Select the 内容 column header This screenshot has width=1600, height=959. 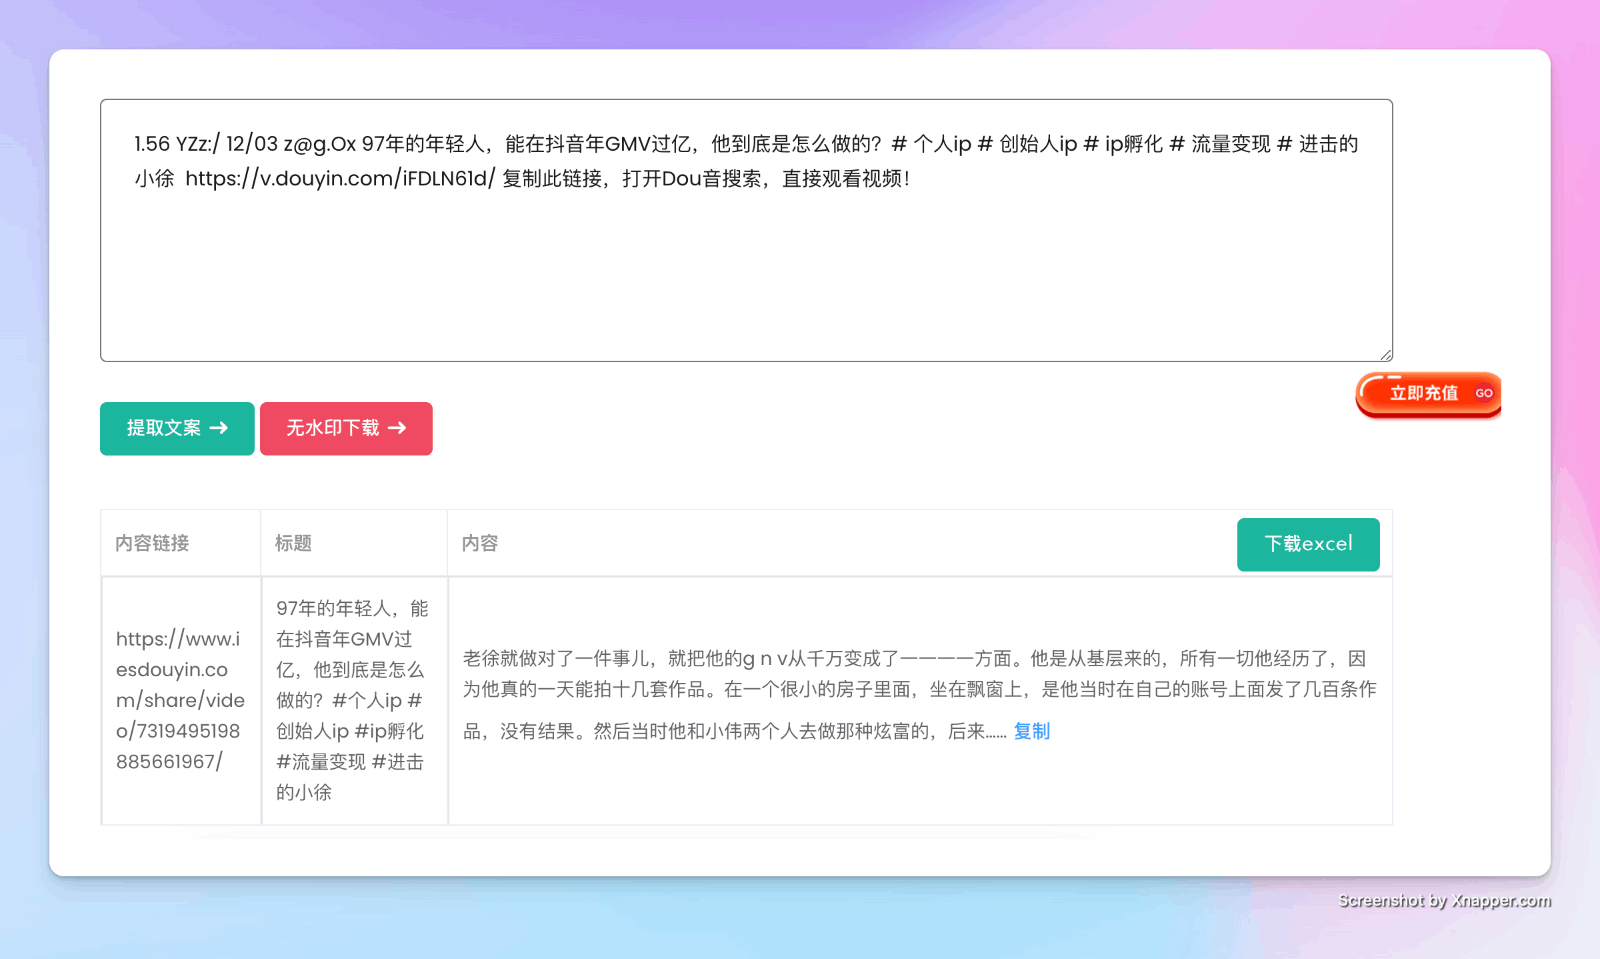pos(480,543)
